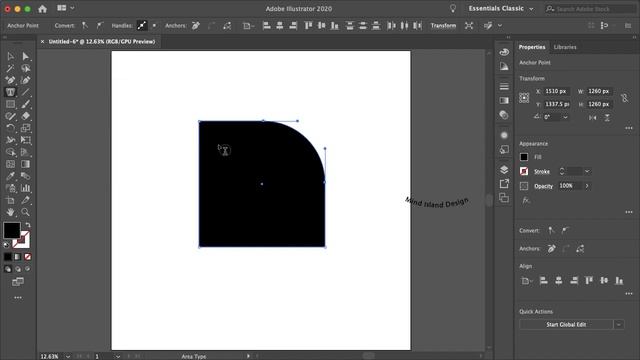Pick the Eyedropper tool

[x=10, y=176]
